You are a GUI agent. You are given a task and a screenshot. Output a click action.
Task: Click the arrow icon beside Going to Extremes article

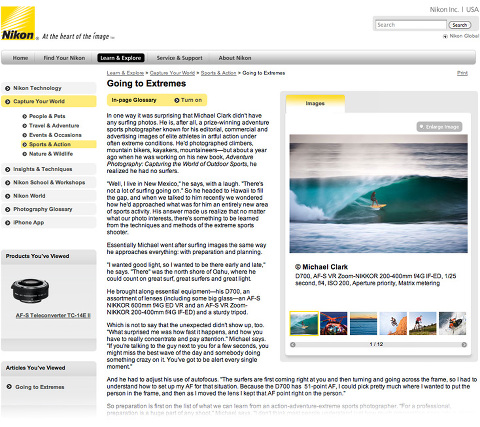pos(9,387)
